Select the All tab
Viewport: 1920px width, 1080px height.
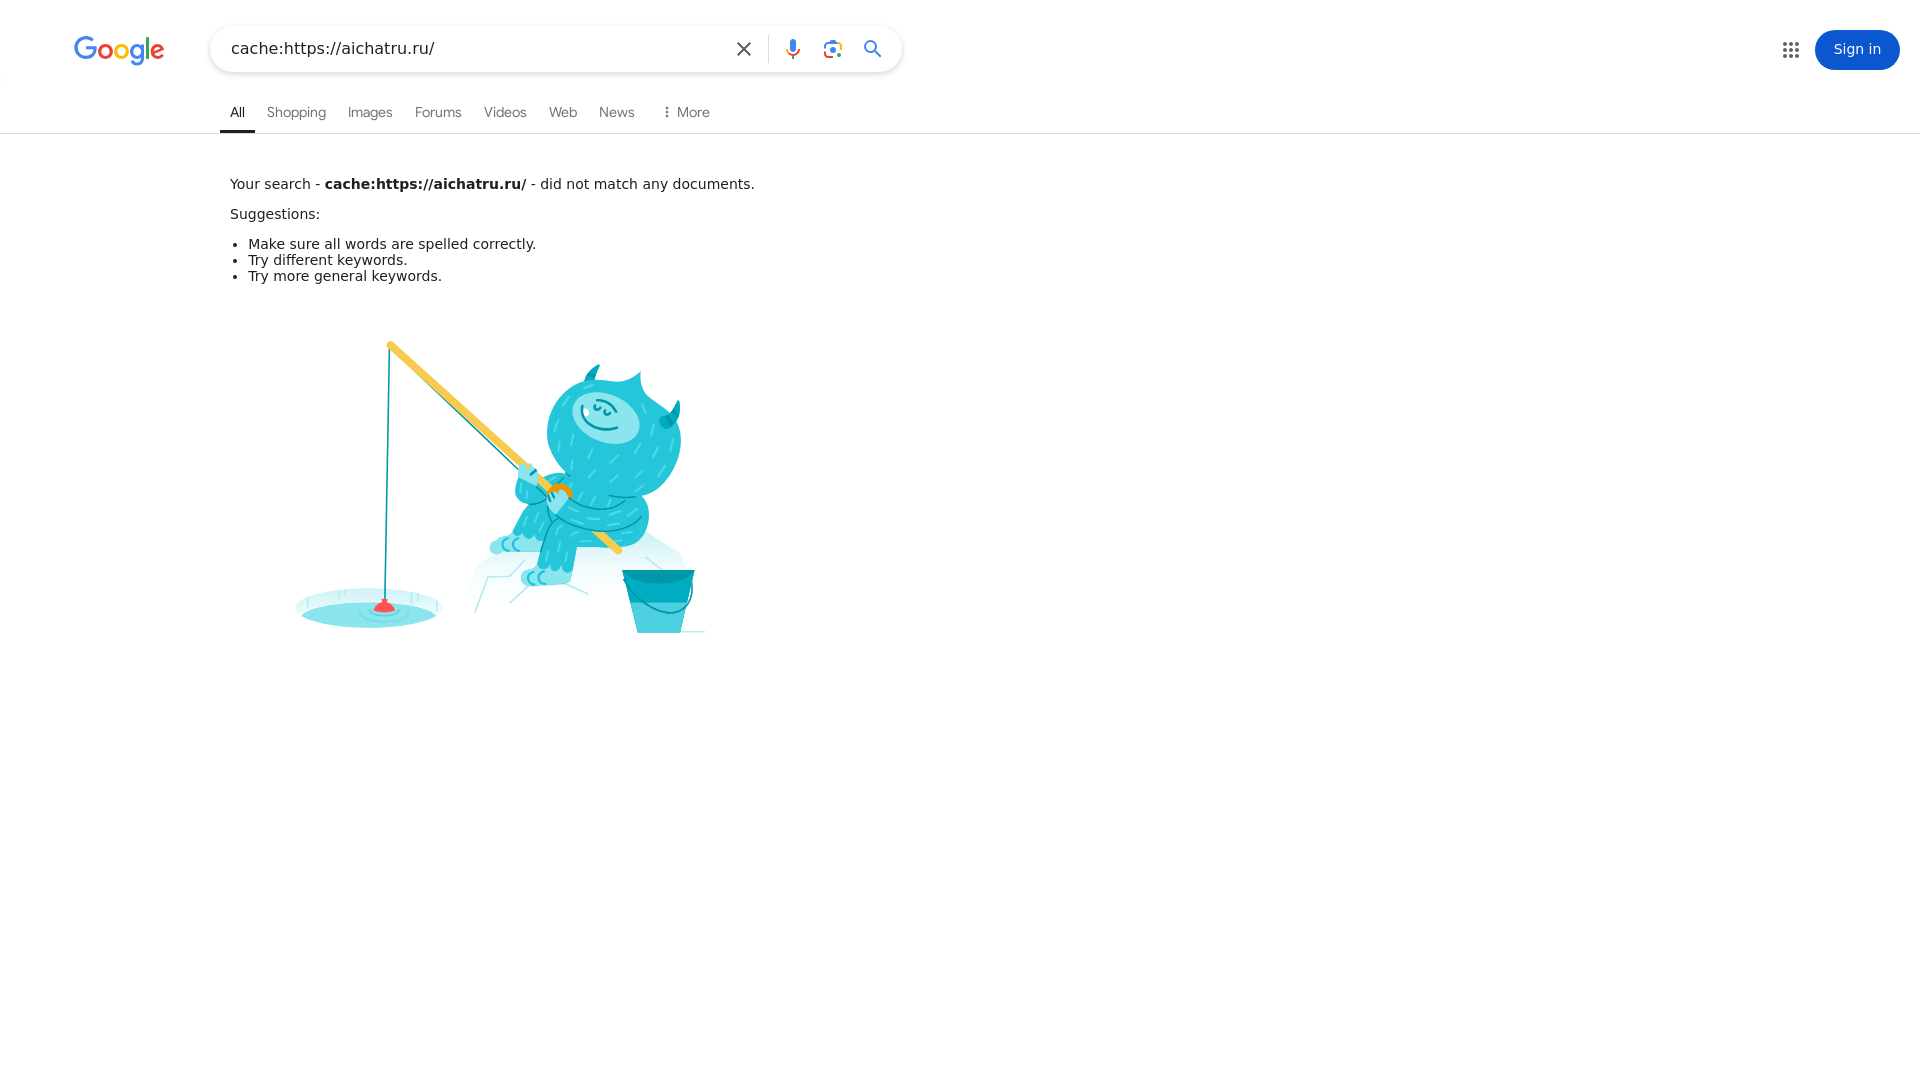click(x=237, y=113)
